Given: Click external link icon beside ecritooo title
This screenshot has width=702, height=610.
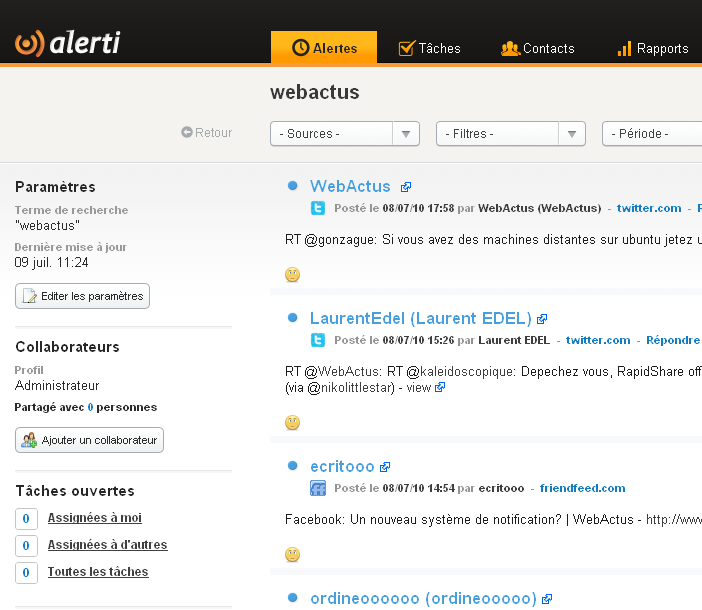Looking at the screenshot, I should pyautogui.click(x=385, y=467).
